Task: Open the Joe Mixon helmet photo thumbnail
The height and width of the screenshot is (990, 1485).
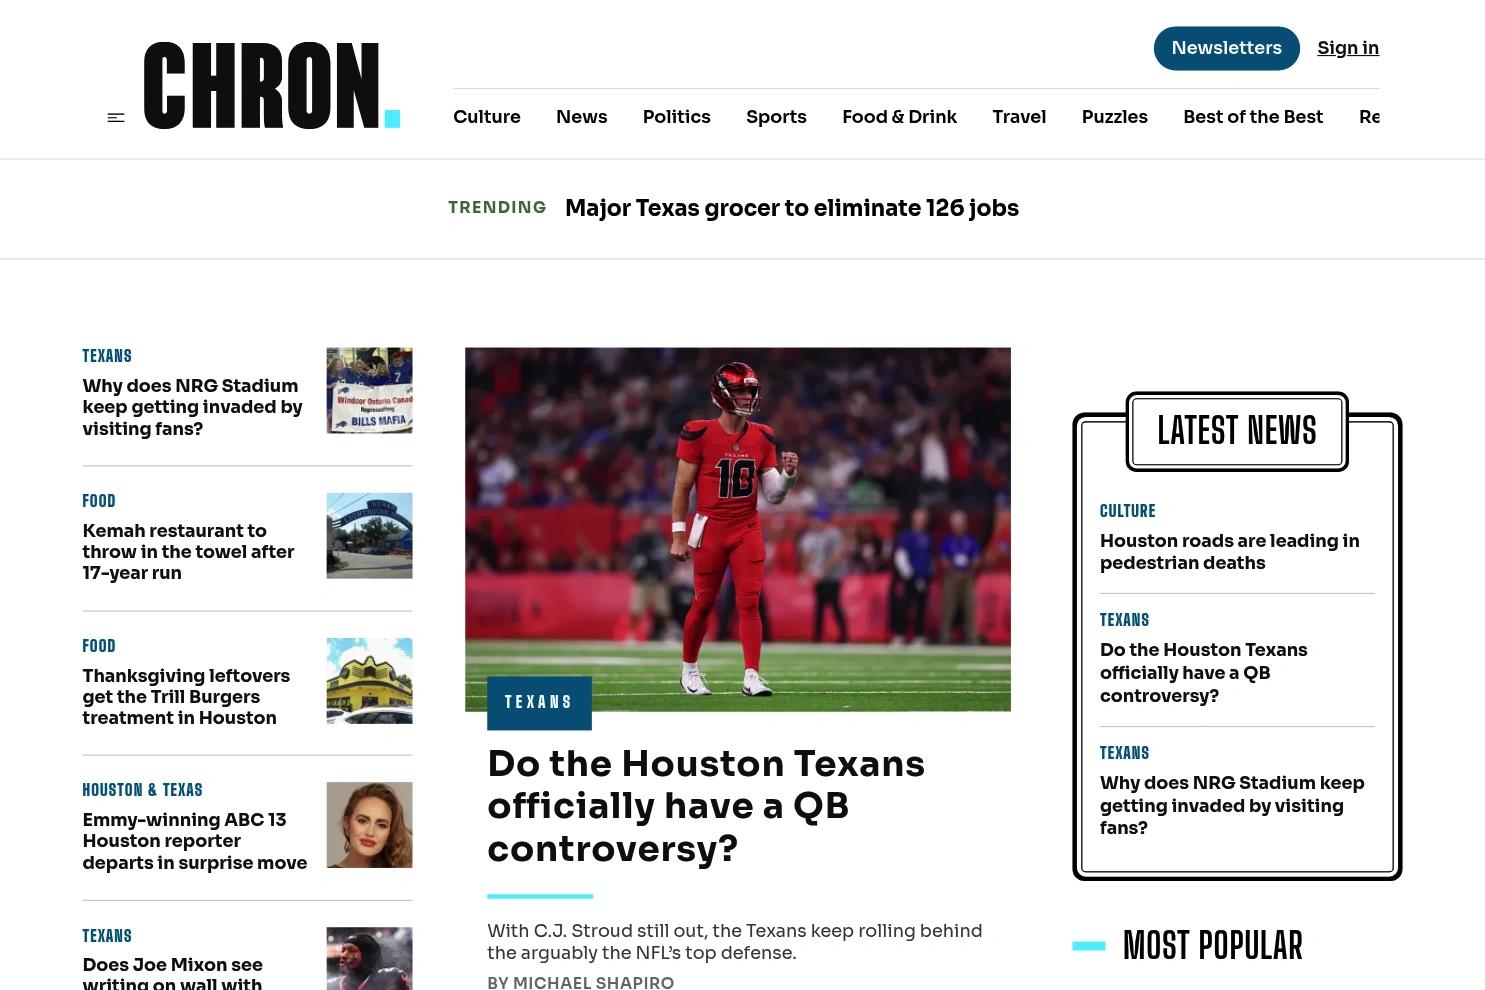Action: (x=369, y=959)
